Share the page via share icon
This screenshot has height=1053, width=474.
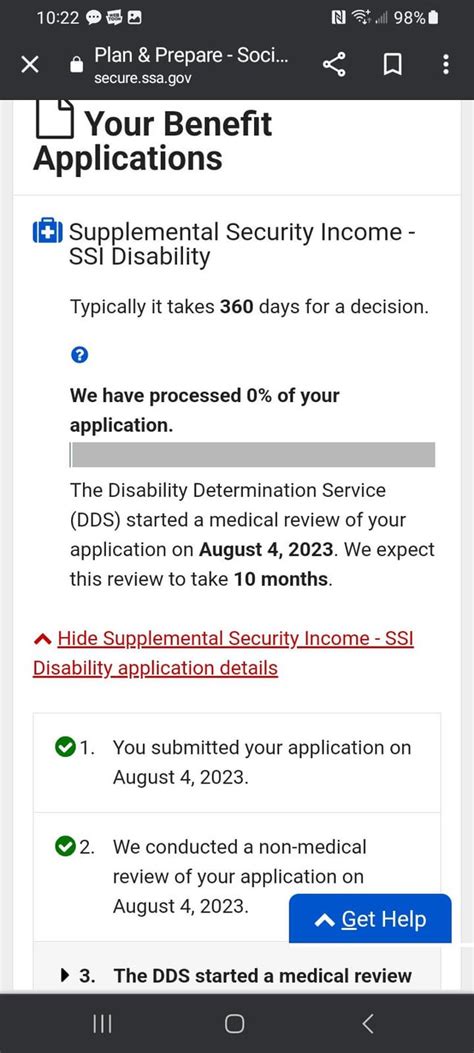click(x=334, y=64)
